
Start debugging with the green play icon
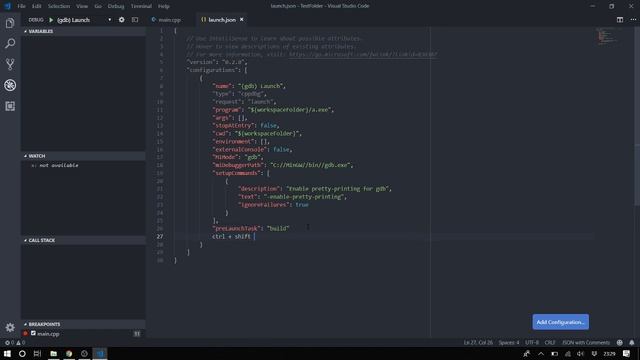click(51, 20)
